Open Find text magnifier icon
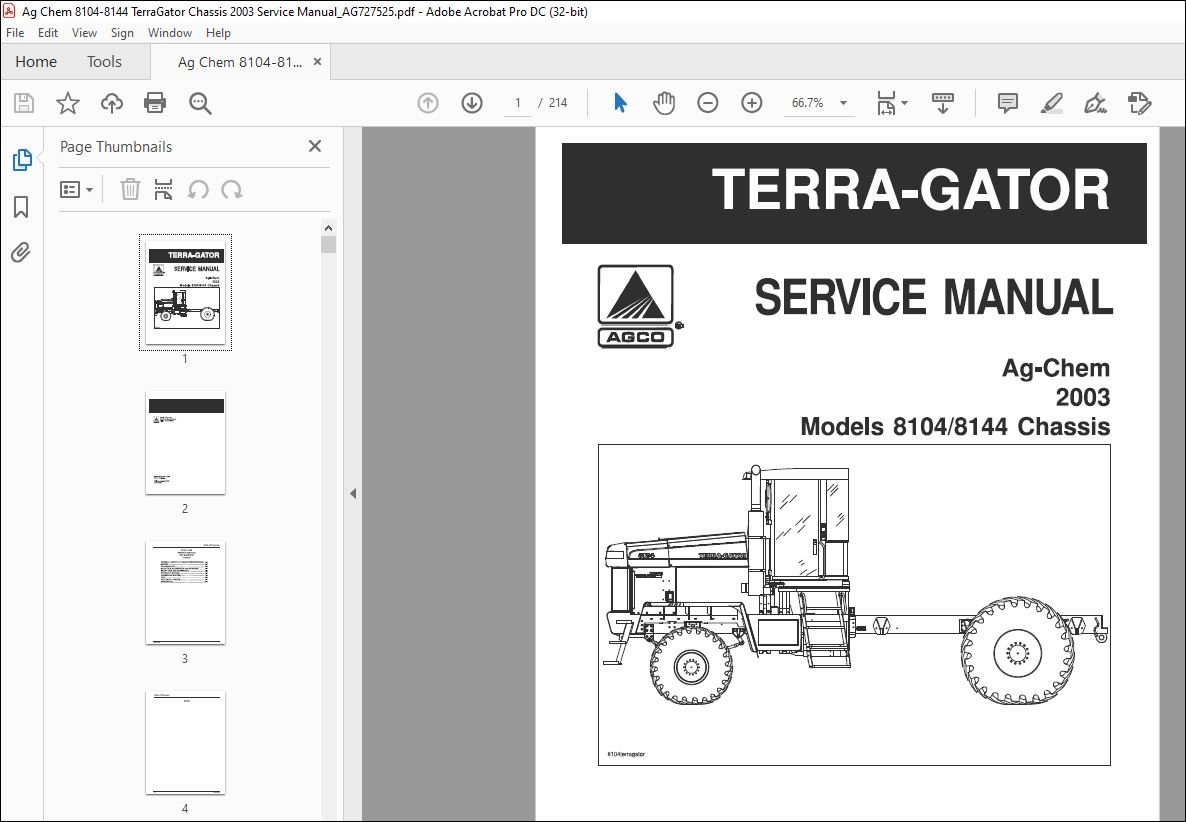Screen dimensions: 1186x822 [200, 104]
